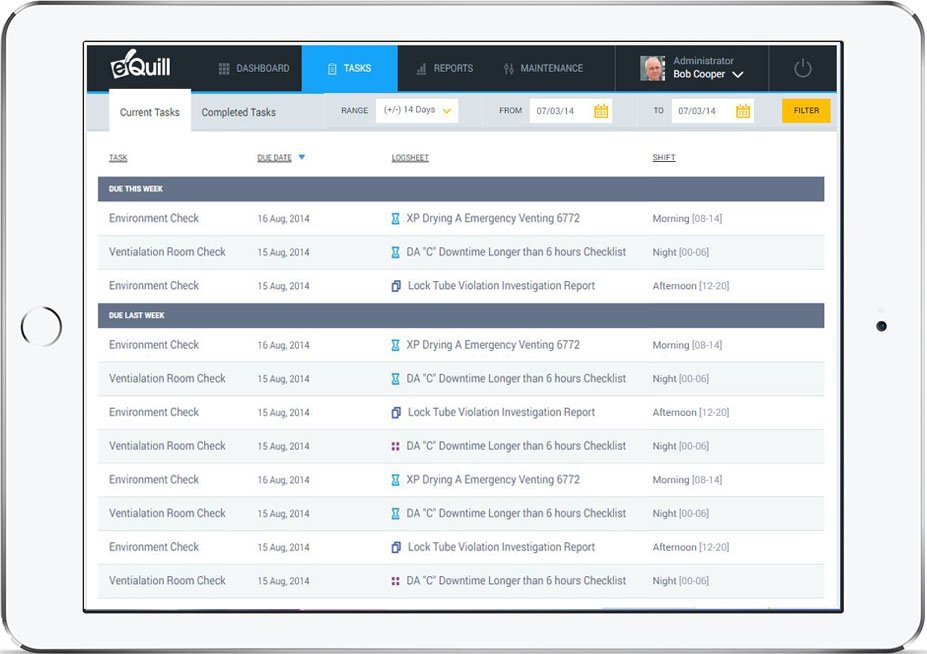Click Morning [08-14] shift under Due This Week
The height and width of the screenshot is (654, 927).
click(x=687, y=219)
